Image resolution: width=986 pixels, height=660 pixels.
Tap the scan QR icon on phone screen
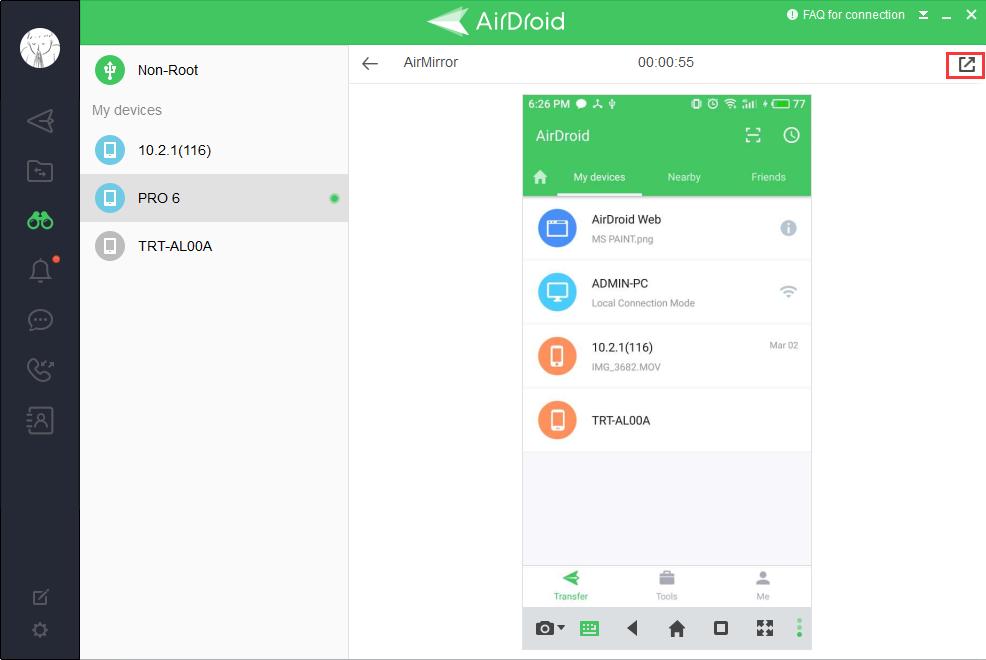pyautogui.click(x=753, y=135)
